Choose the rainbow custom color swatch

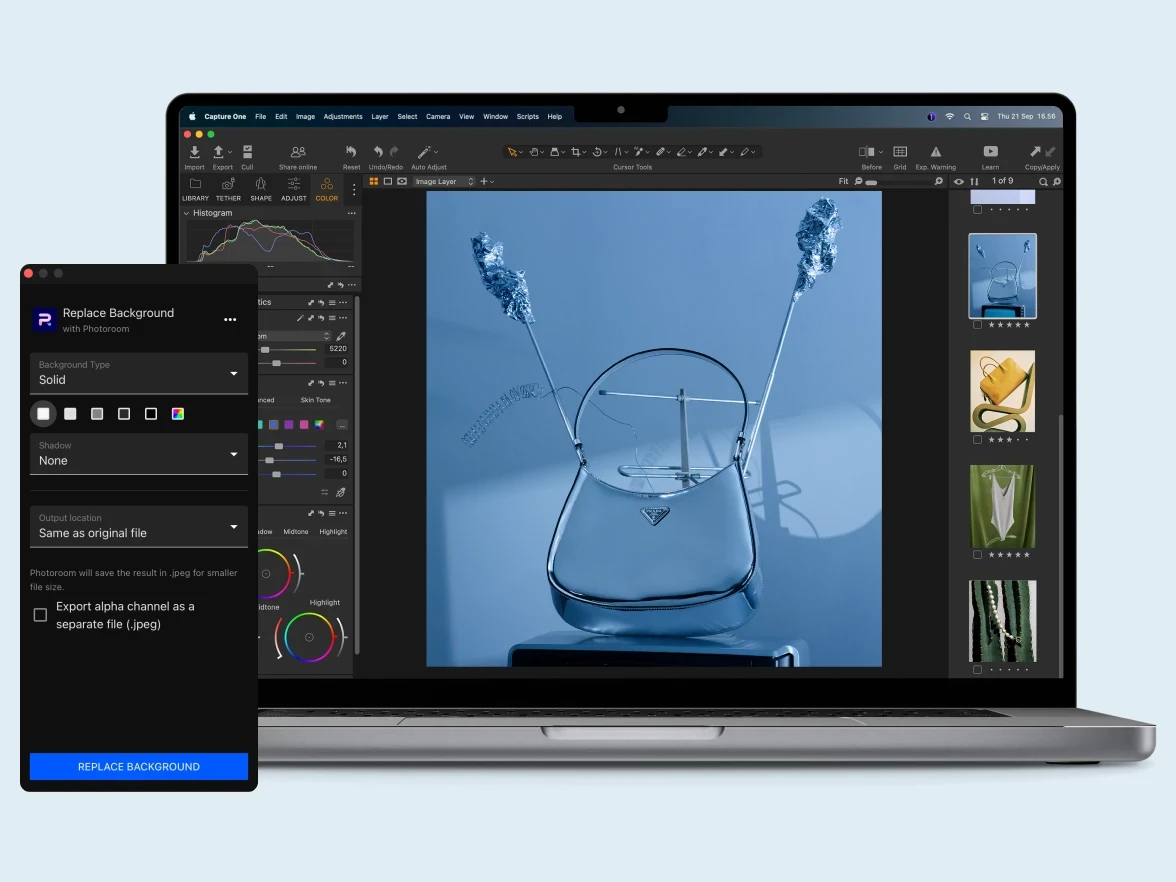[x=178, y=414]
